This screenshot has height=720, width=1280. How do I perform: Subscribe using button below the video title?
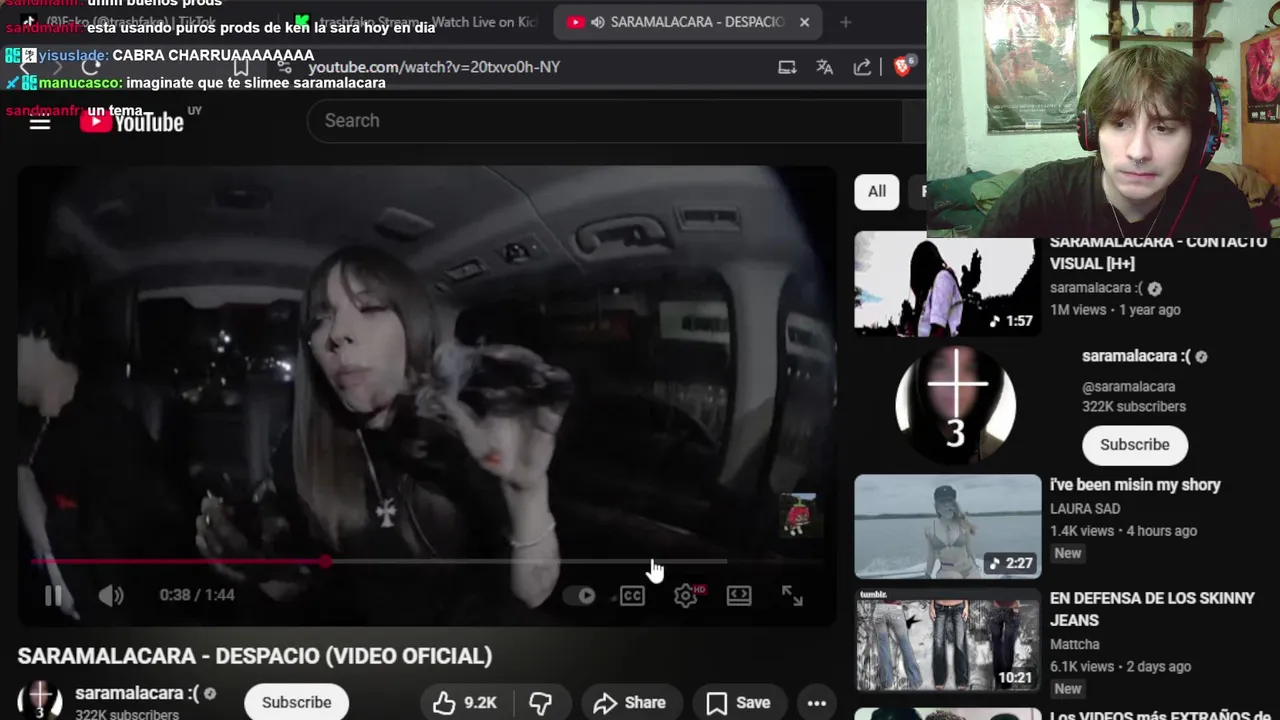point(296,703)
